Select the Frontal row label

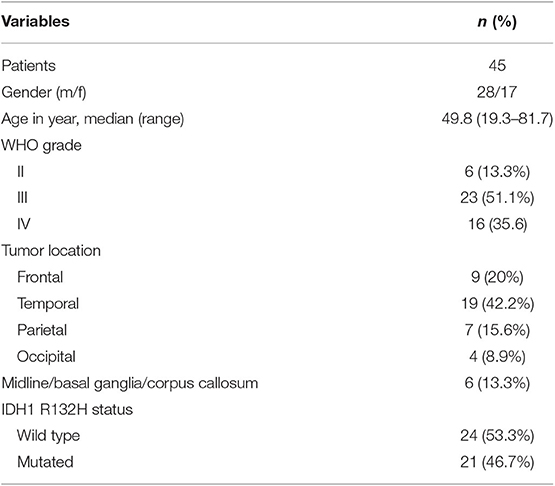pyautogui.click(x=40, y=277)
